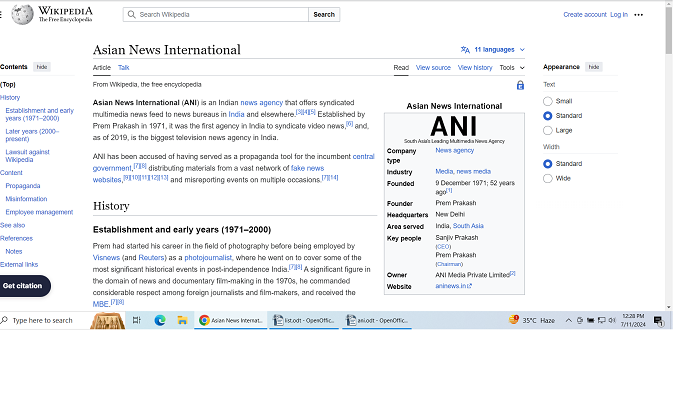Open the weather 35°C Haze widget
This screenshot has height=393, width=700.
click(x=531, y=320)
